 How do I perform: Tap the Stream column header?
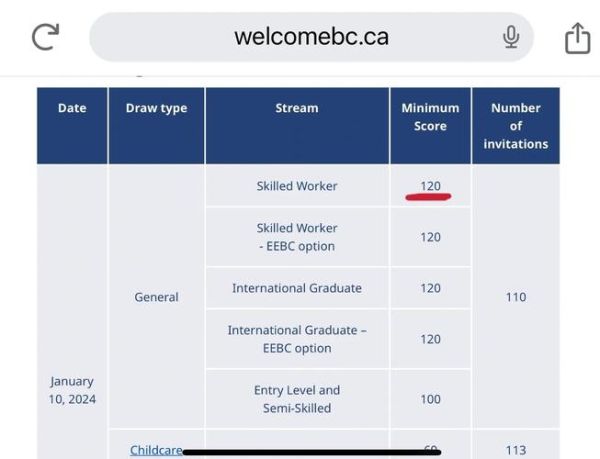[x=297, y=108]
